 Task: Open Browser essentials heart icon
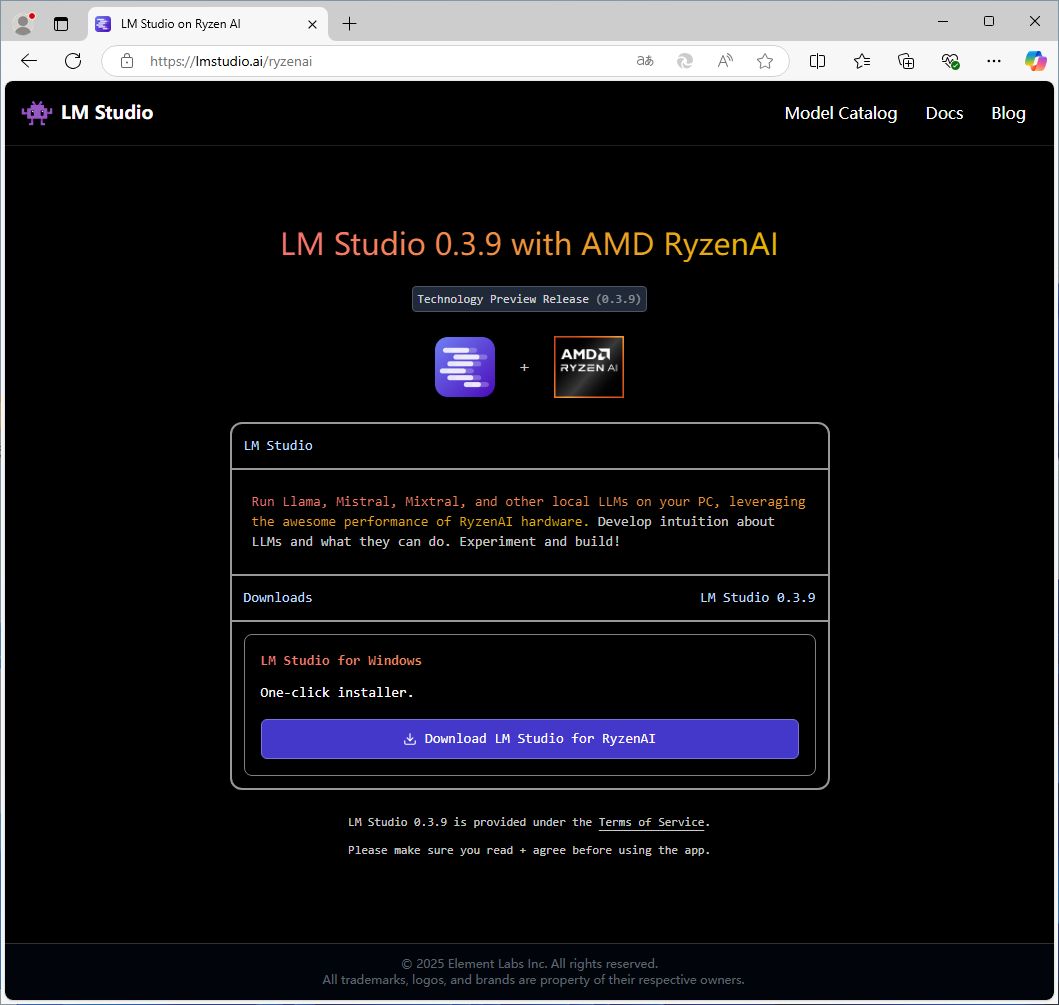click(950, 61)
